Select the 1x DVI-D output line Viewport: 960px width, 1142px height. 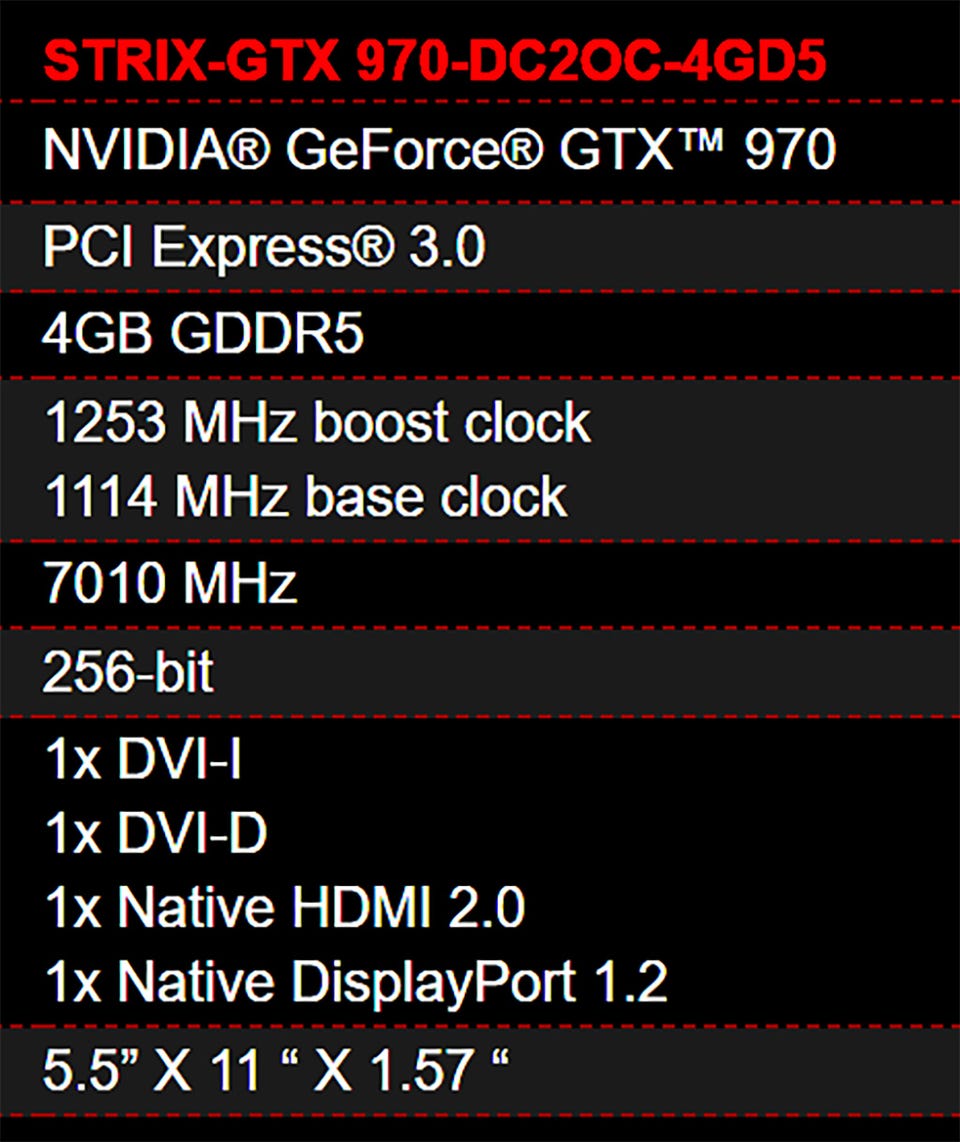click(x=156, y=834)
